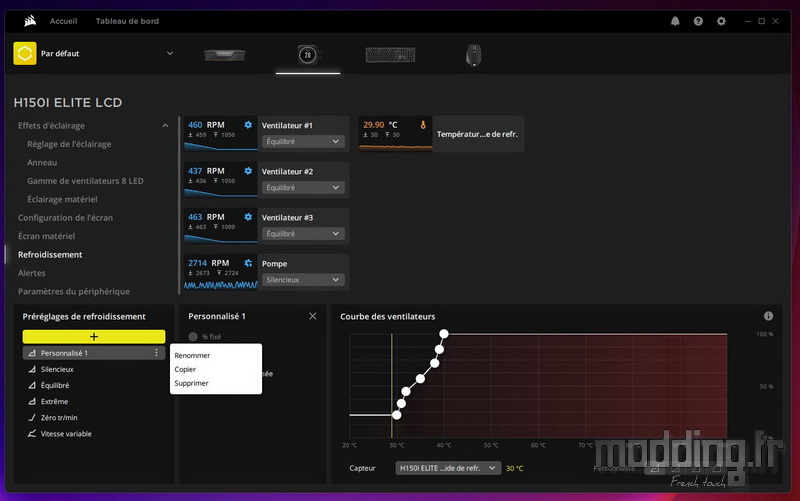
Task: Click the 437 RPM sensor graph tile
Action: point(220,180)
